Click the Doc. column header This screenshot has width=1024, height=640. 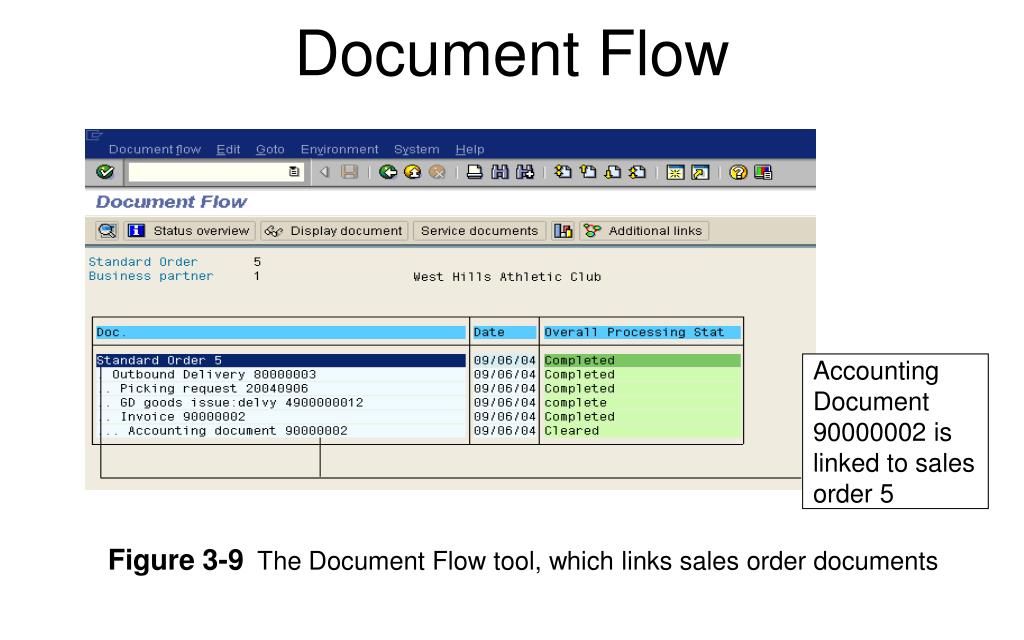(x=280, y=332)
